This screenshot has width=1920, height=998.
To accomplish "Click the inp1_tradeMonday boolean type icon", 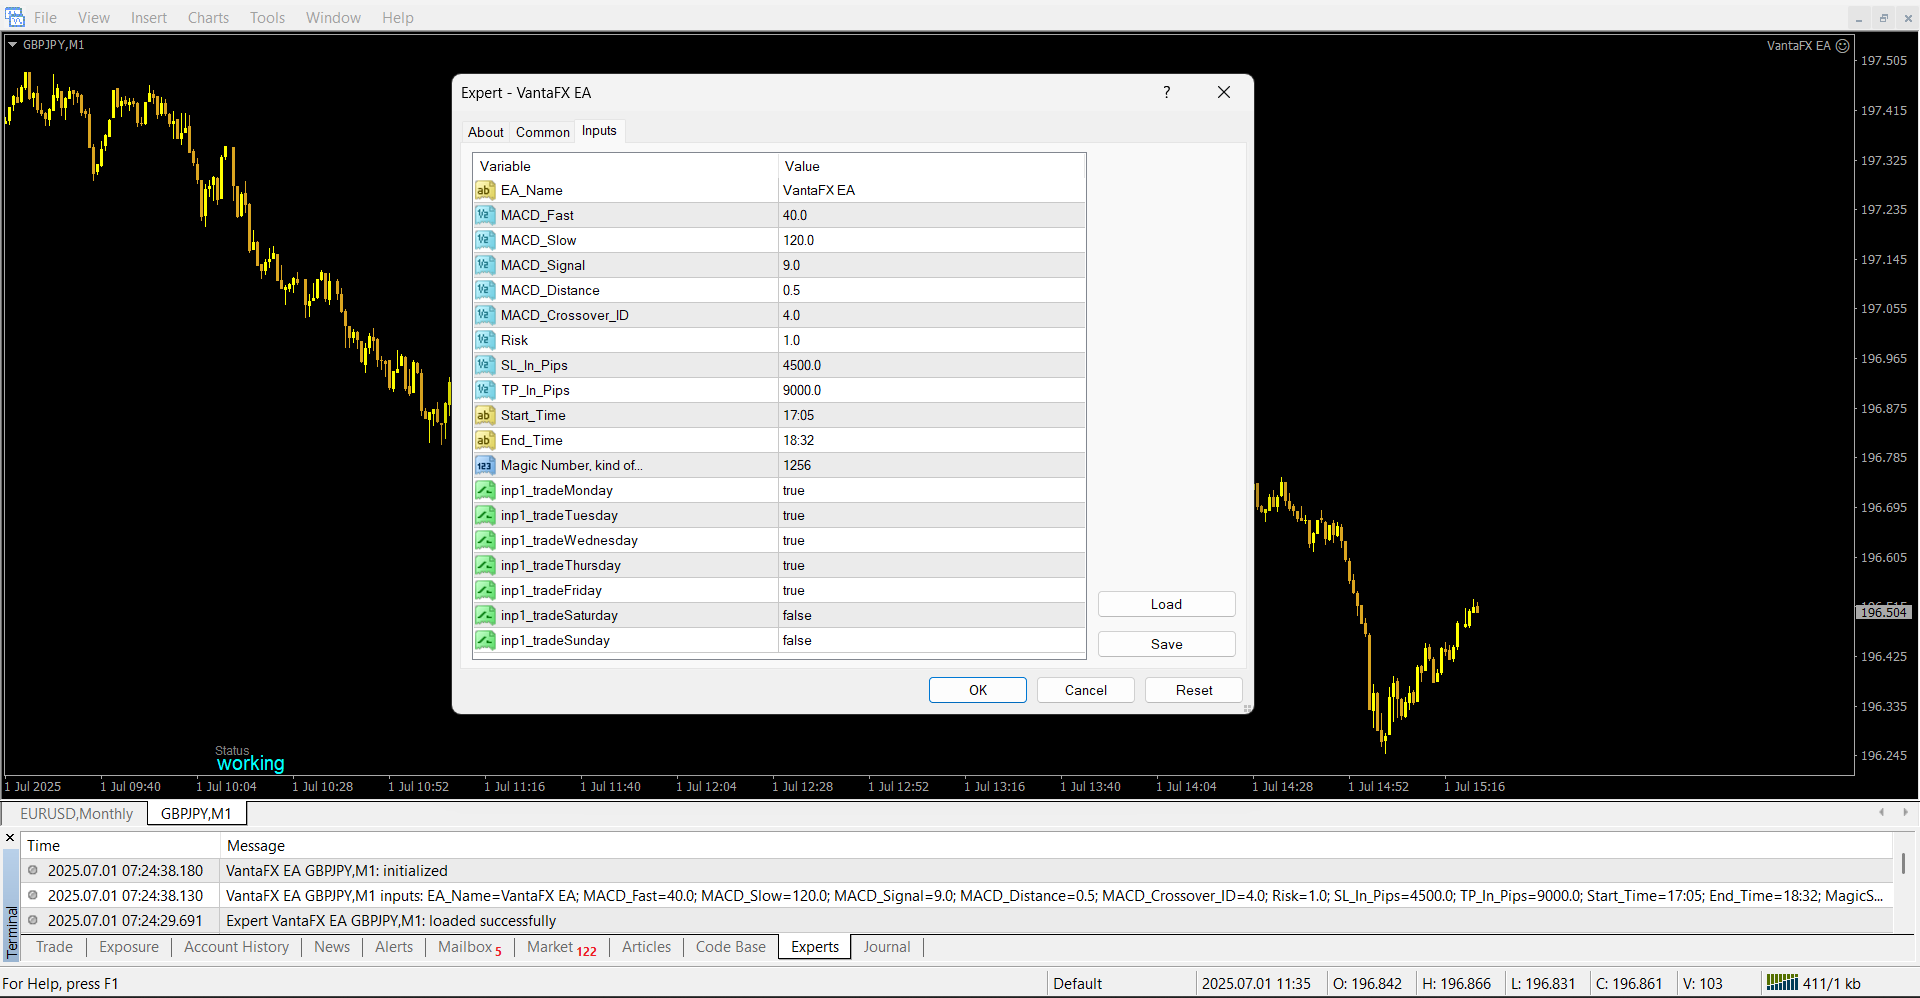I will tap(485, 490).
